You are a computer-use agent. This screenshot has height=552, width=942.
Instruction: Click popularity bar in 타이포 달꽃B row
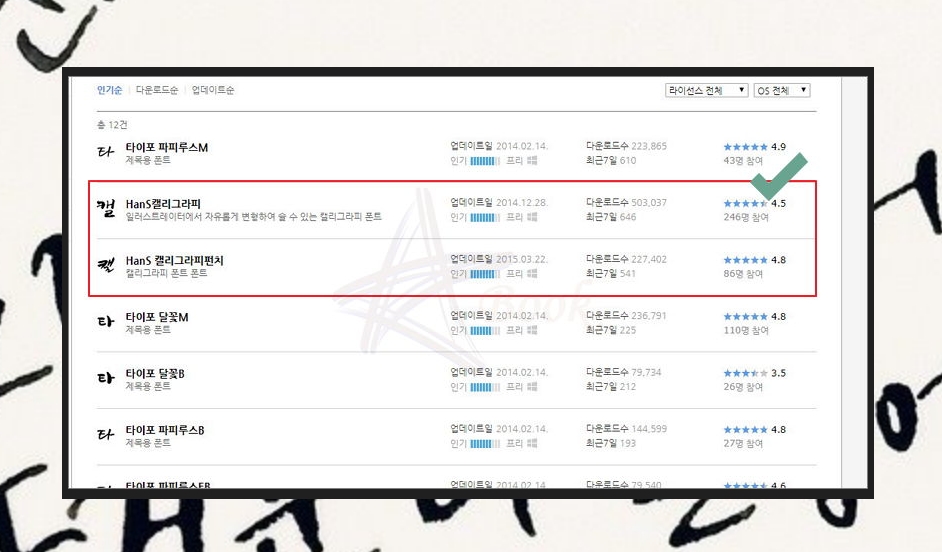[485, 386]
